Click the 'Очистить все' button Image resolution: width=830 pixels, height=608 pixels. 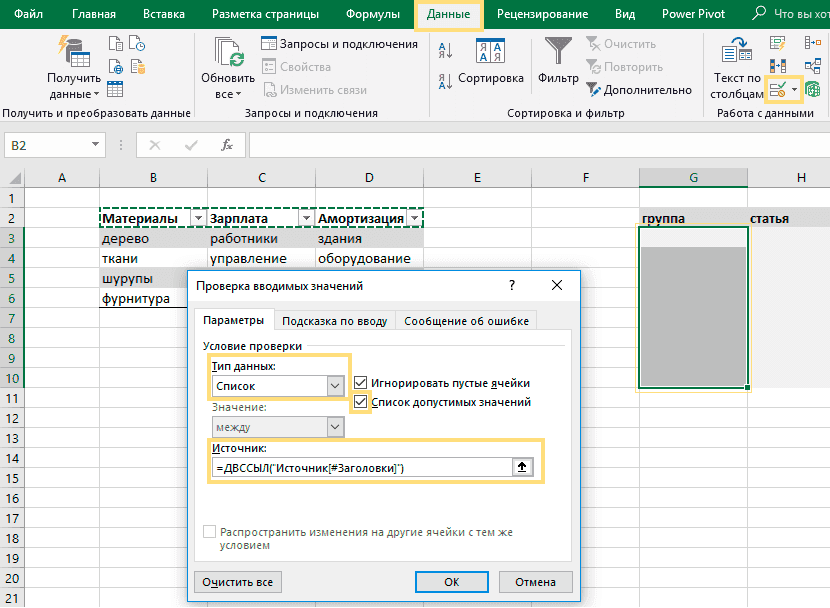236,582
